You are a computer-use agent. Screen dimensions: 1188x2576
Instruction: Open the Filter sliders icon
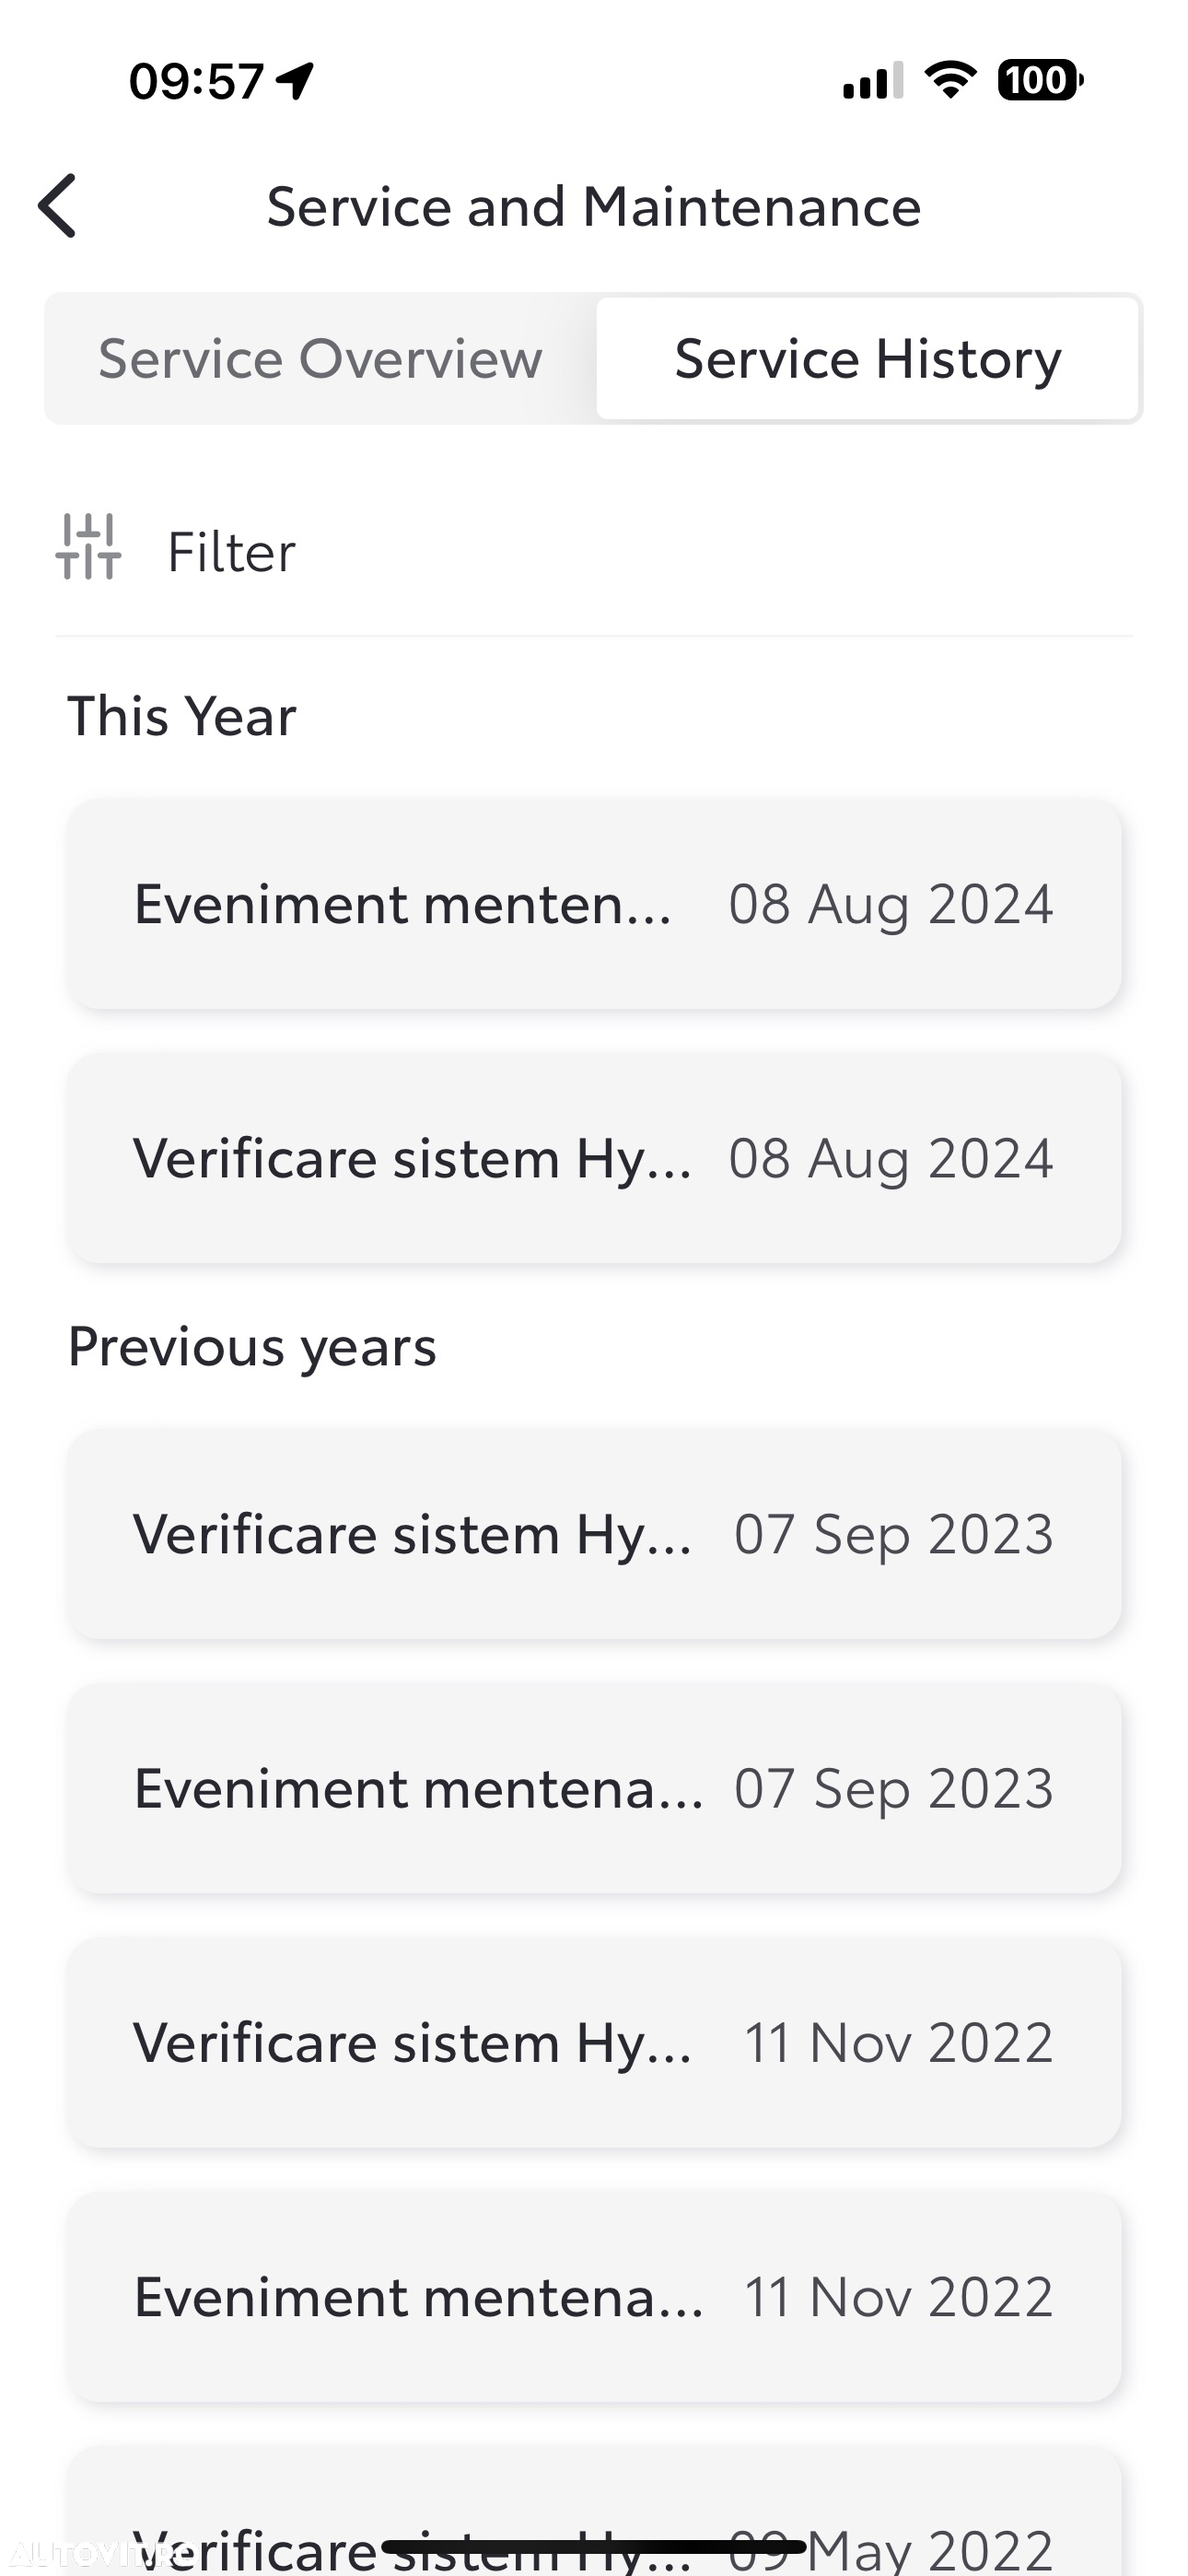pos(88,547)
